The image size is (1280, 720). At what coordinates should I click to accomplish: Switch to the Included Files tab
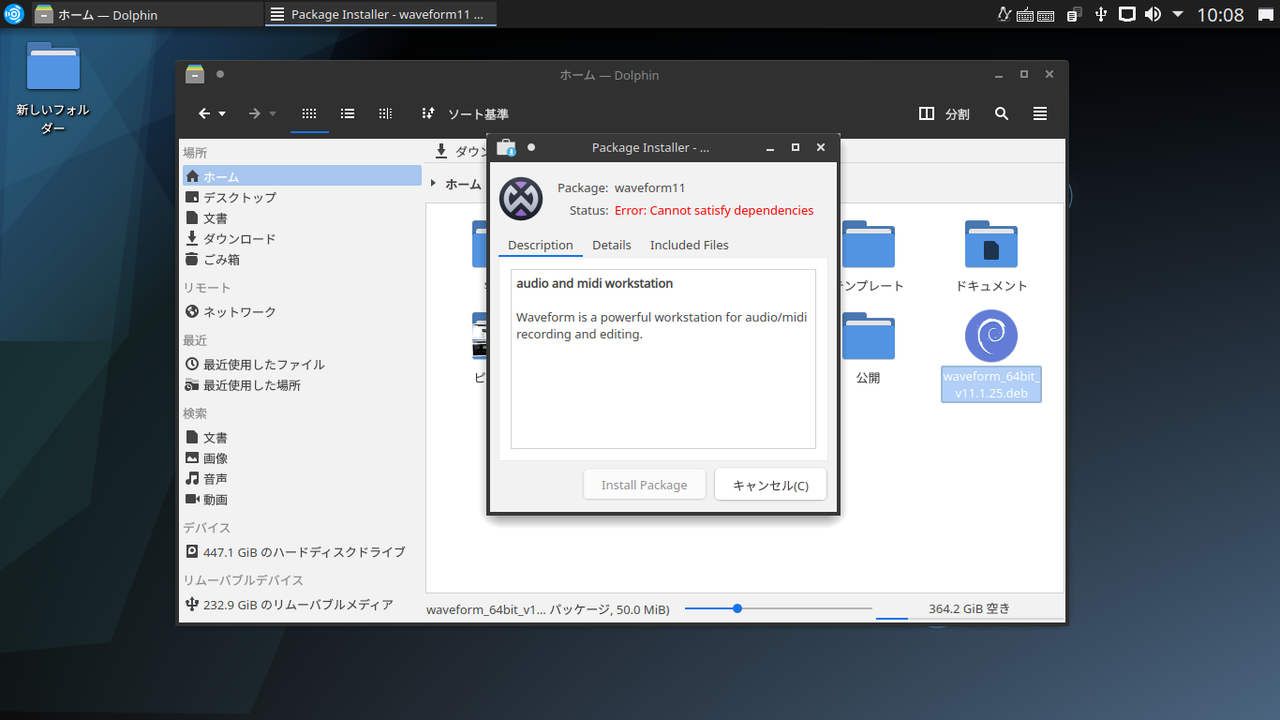tap(689, 245)
